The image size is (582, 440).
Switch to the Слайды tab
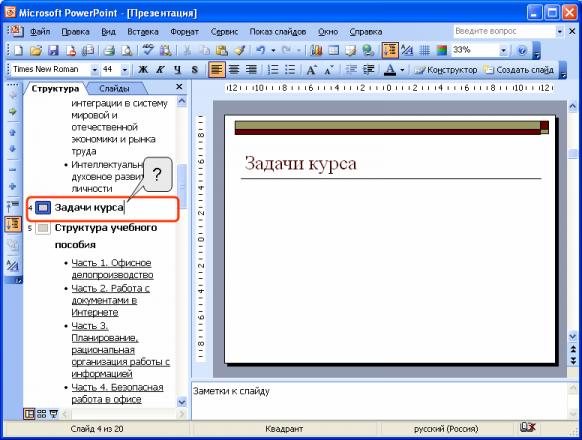(x=114, y=88)
